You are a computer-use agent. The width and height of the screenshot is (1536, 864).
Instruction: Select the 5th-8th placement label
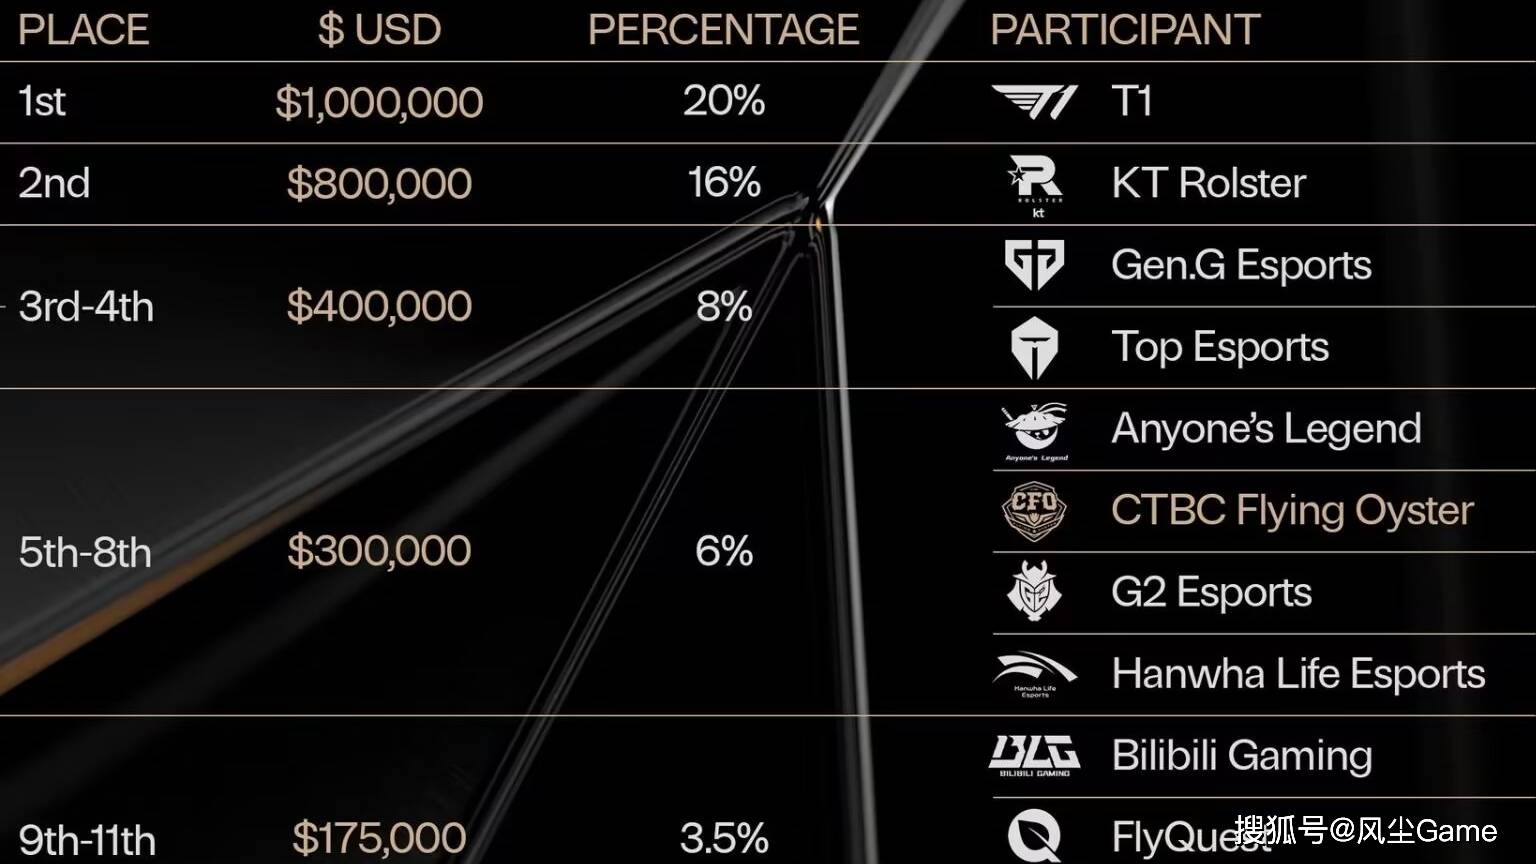pyautogui.click(x=85, y=552)
